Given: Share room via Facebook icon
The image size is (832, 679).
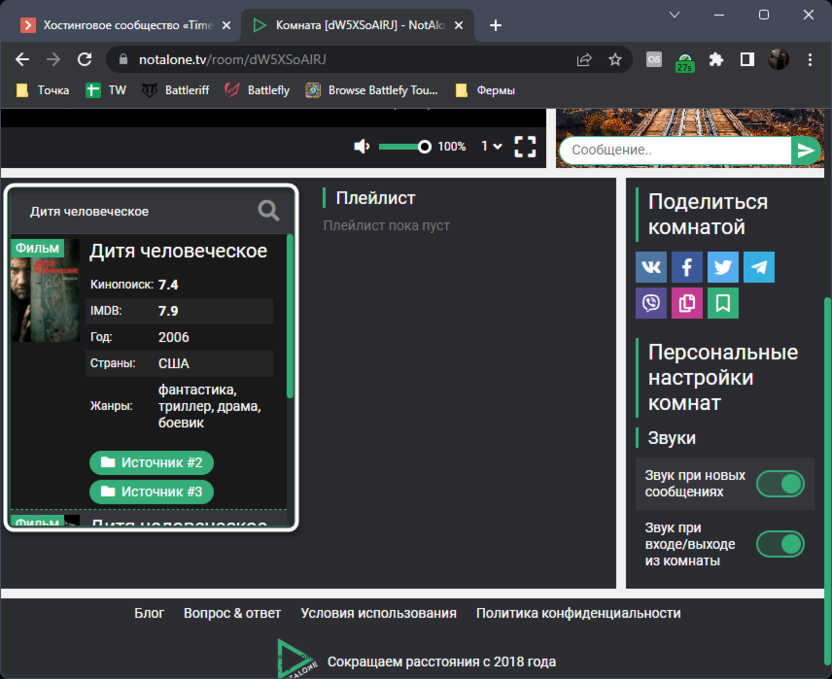Looking at the screenshot, I should pyautogui.click(x=687, y=267).
